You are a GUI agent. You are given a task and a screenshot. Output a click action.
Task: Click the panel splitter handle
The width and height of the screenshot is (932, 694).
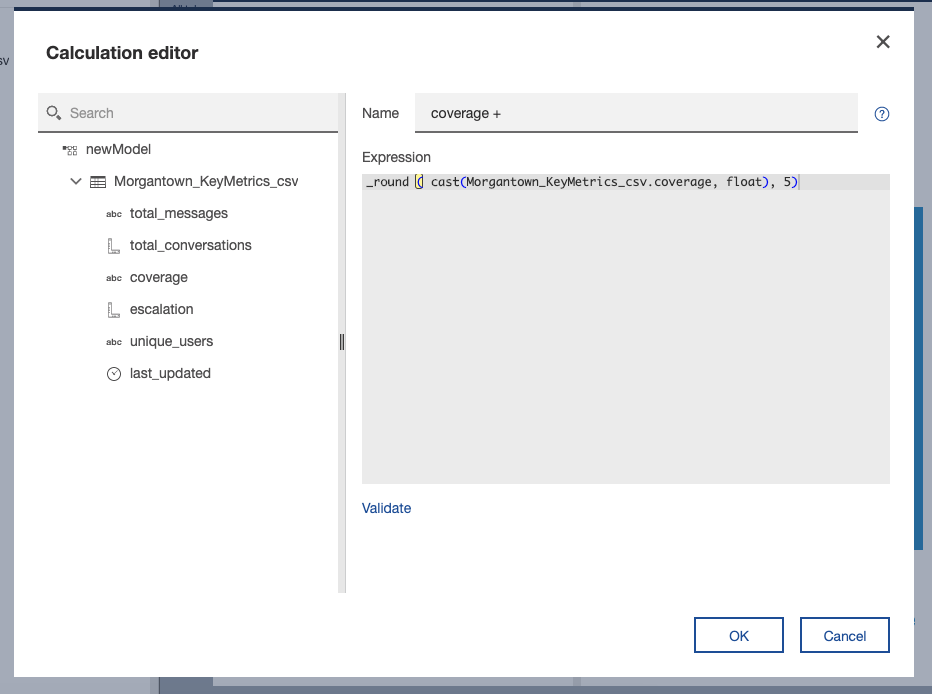click(342, 342)
